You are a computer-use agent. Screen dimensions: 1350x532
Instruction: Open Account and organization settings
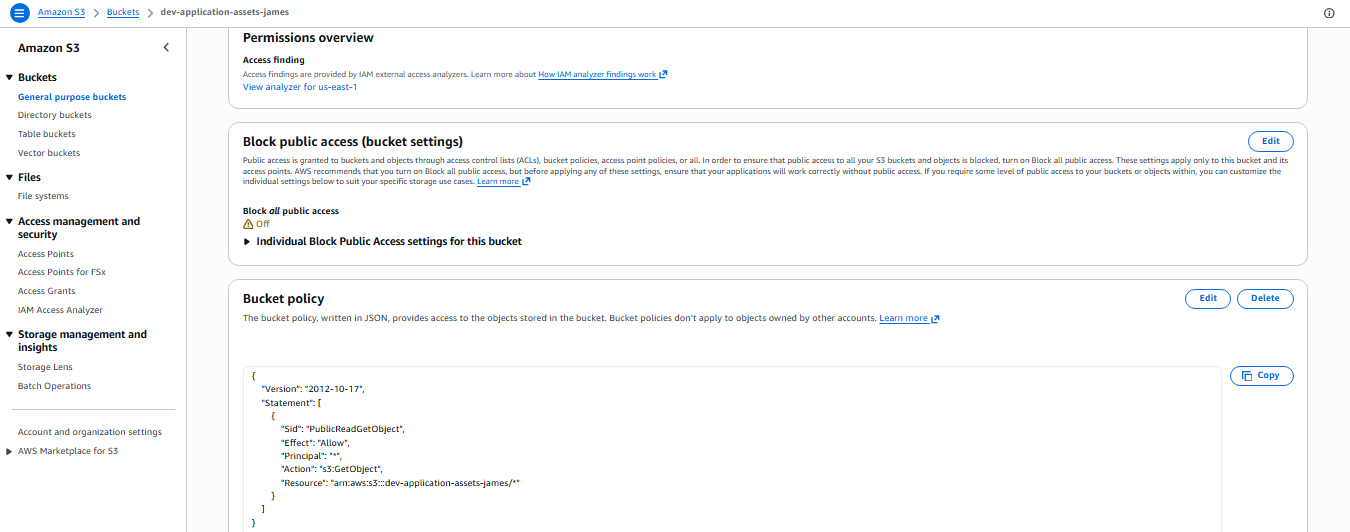[x=90, y=432]
